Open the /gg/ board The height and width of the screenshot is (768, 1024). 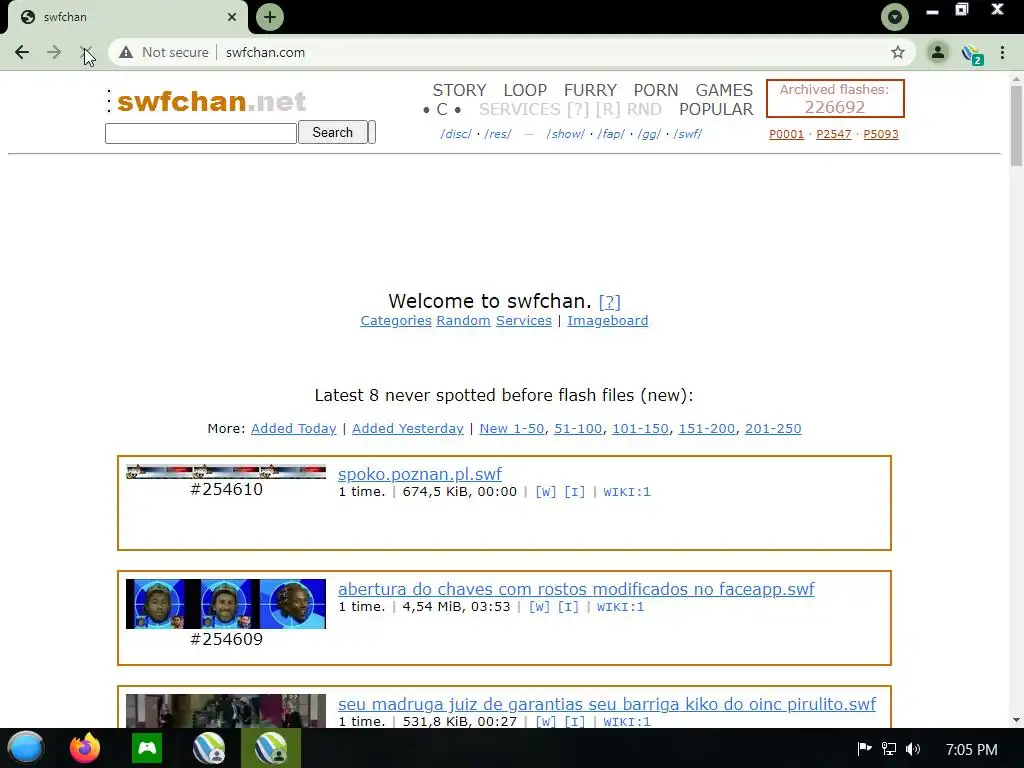(649, 134)
